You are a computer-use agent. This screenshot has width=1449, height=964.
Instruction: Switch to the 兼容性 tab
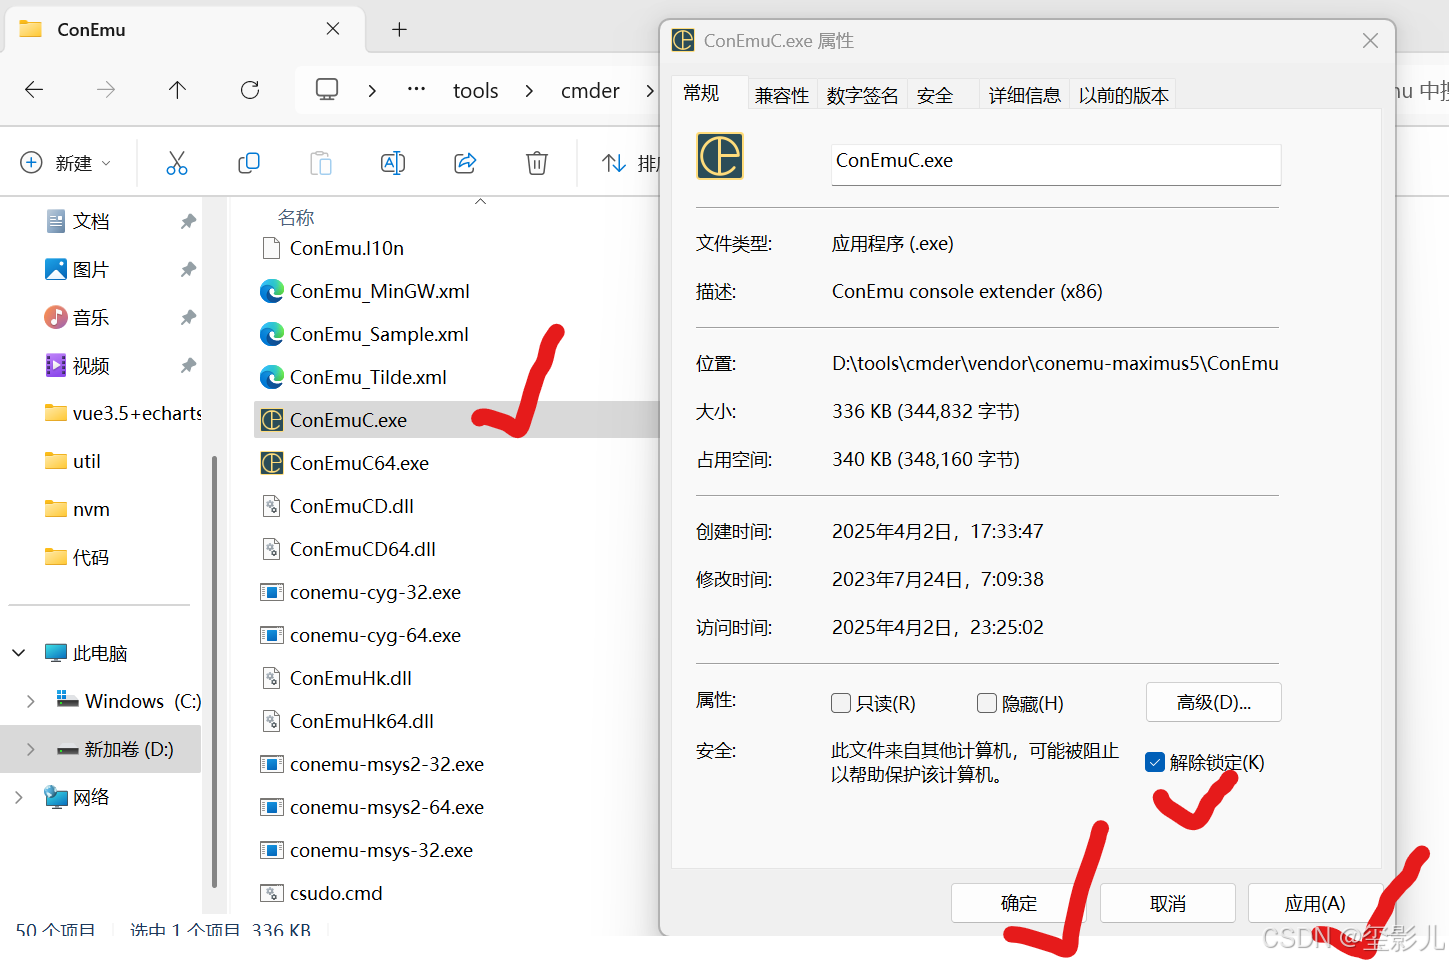pos(782,95)
